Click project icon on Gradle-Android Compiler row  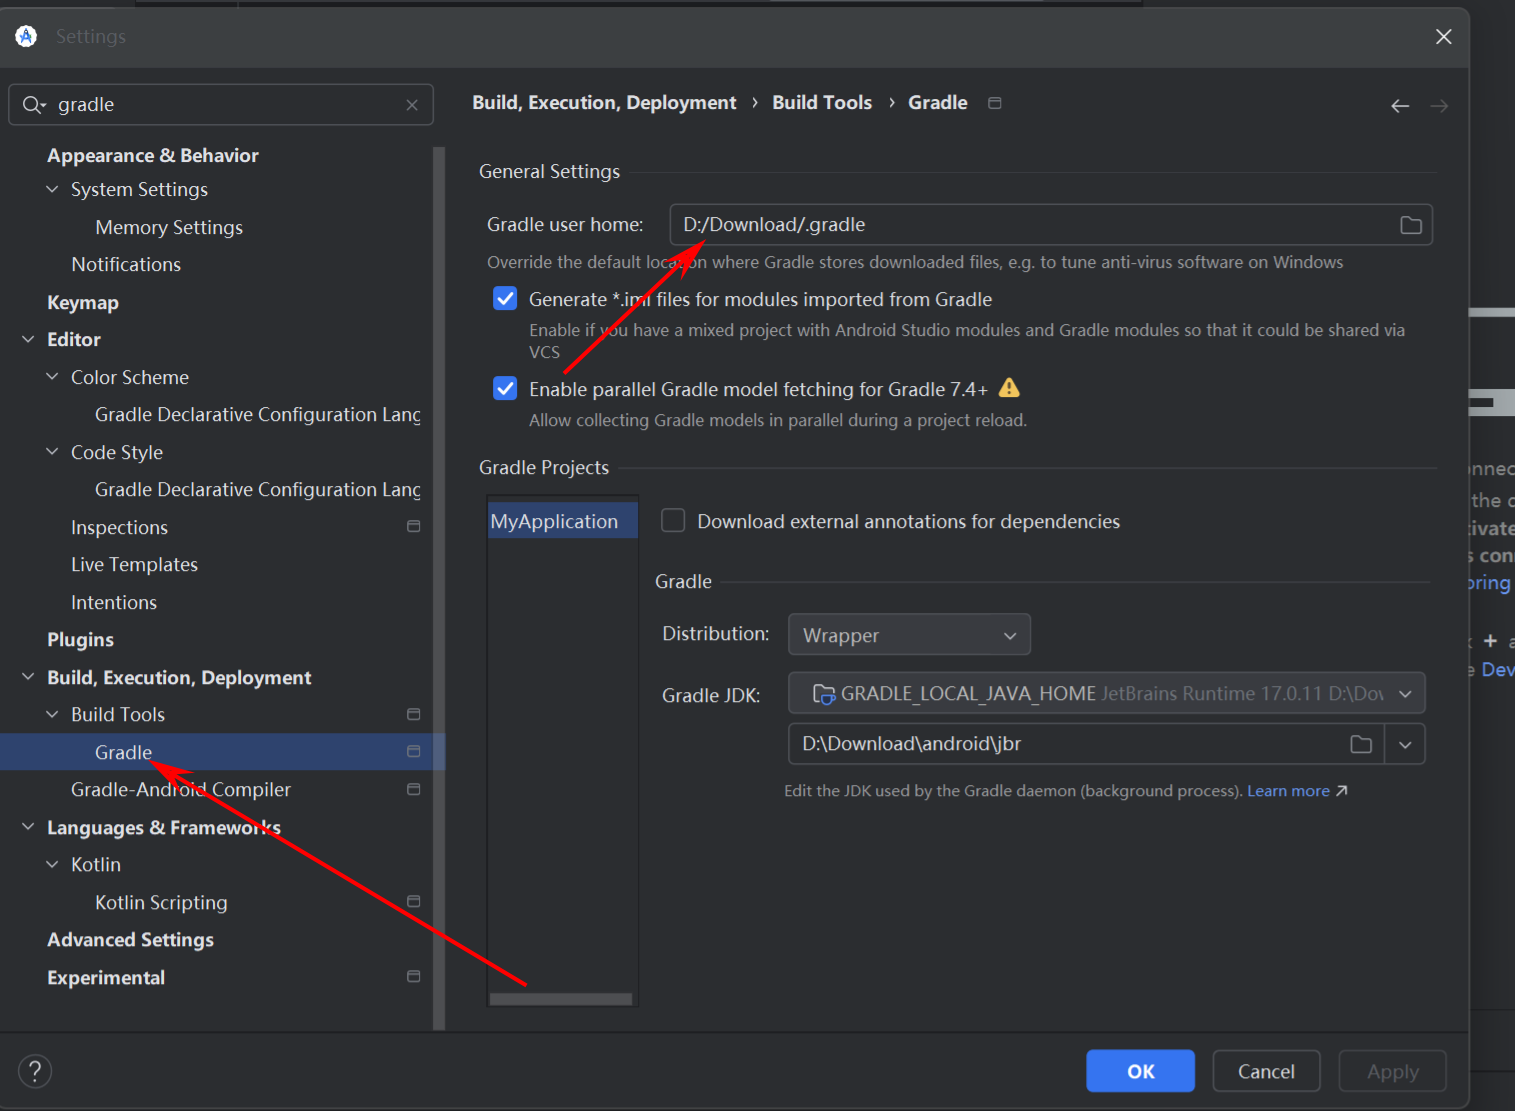[414, 789]
